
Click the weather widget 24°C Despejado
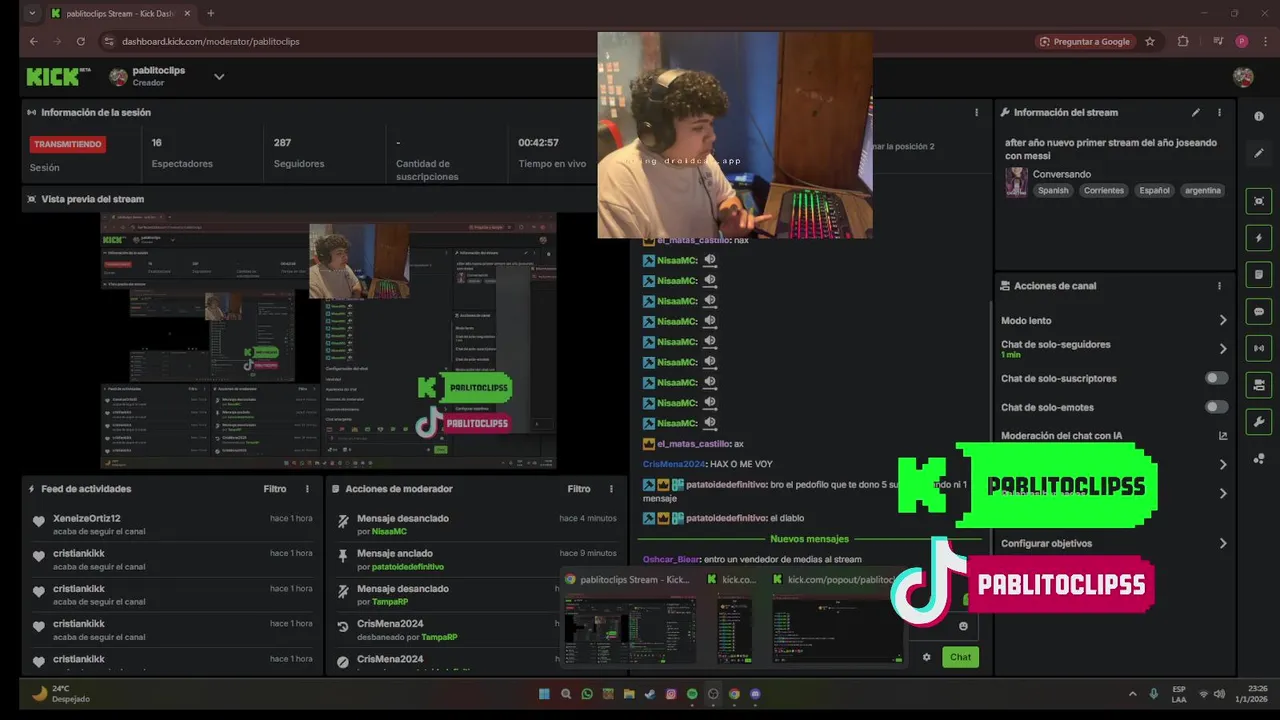62,693
